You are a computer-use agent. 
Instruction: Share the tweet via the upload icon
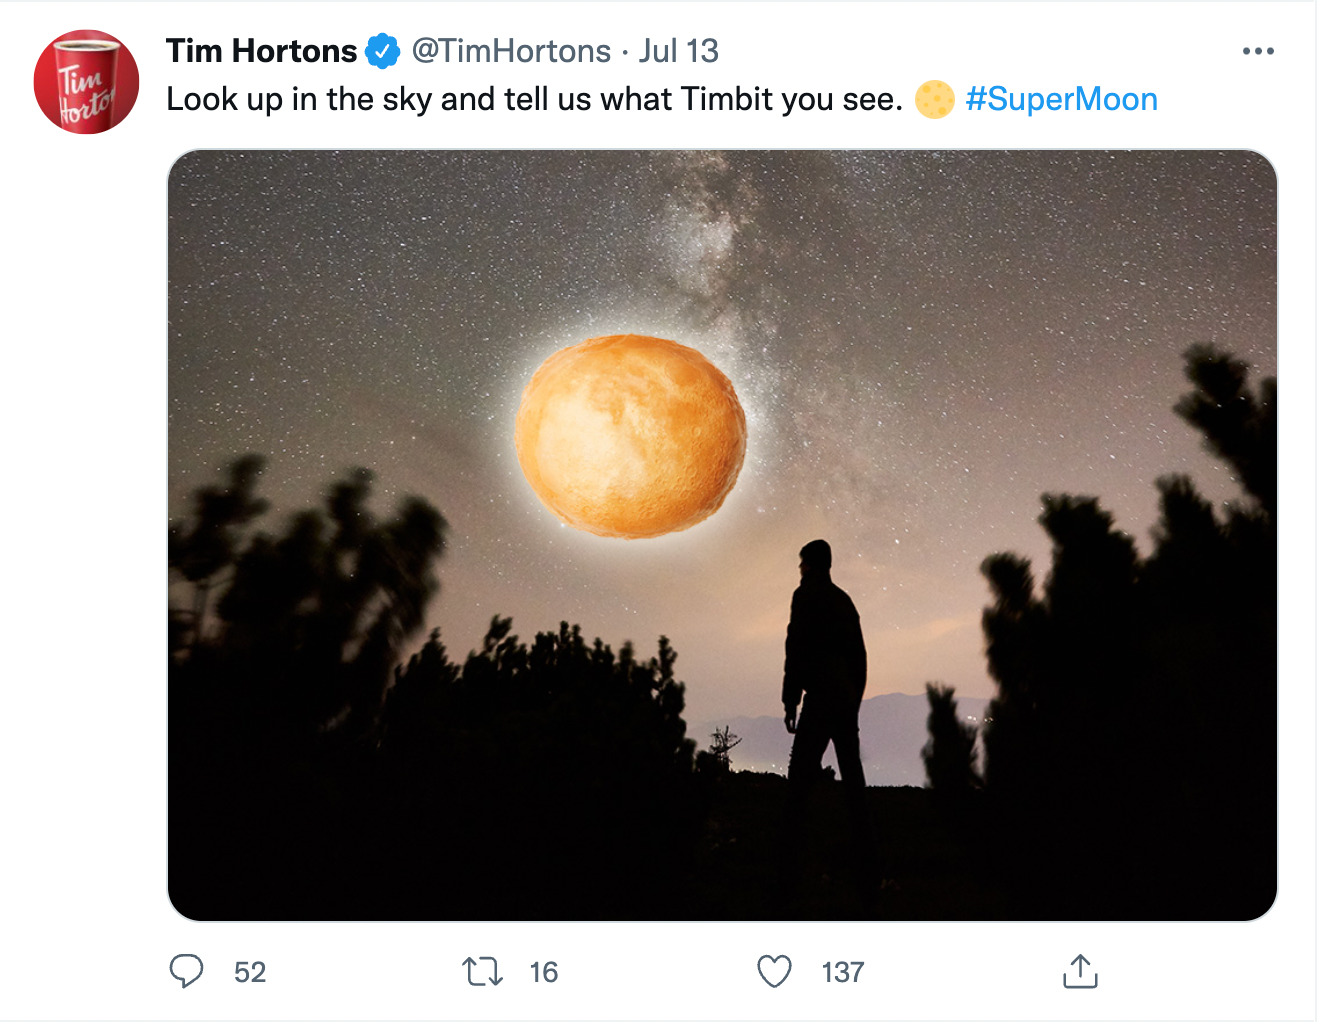(x=1080, y=971)
